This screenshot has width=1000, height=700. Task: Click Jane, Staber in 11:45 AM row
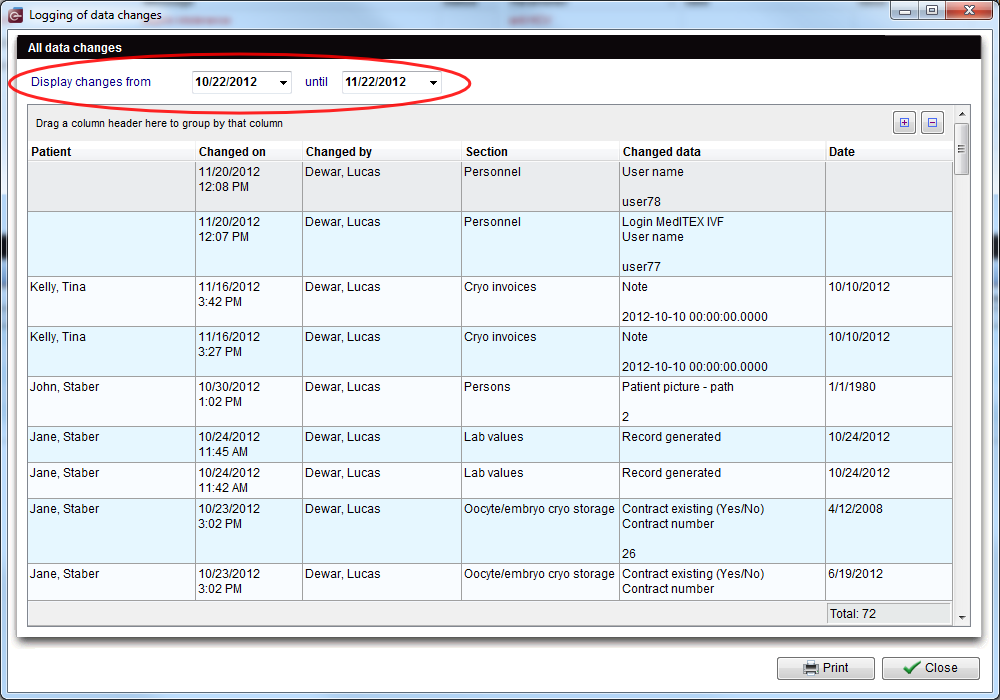pyautogui.click(x=64, y=437)
